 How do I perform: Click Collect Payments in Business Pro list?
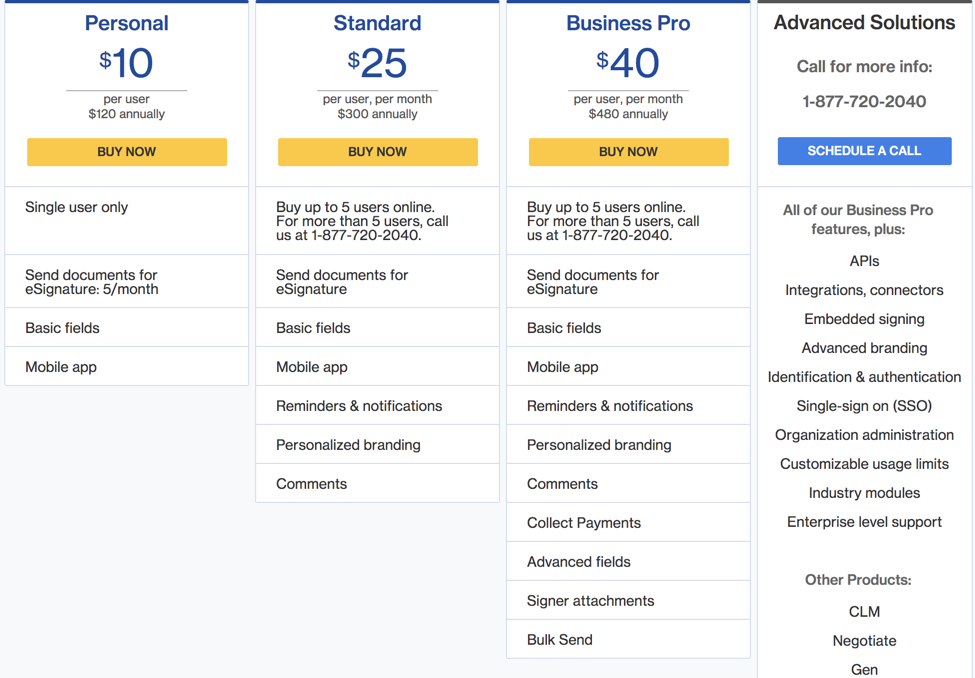628,522
